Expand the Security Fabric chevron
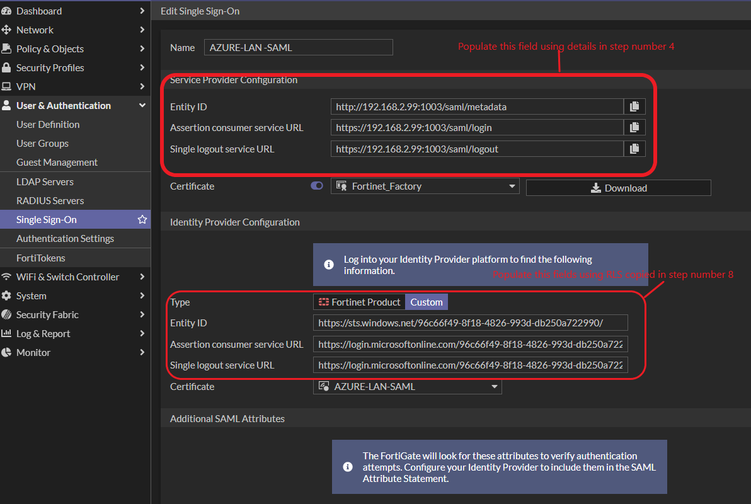The height and width of the screenshot is (504, 751). click(142, 314)
